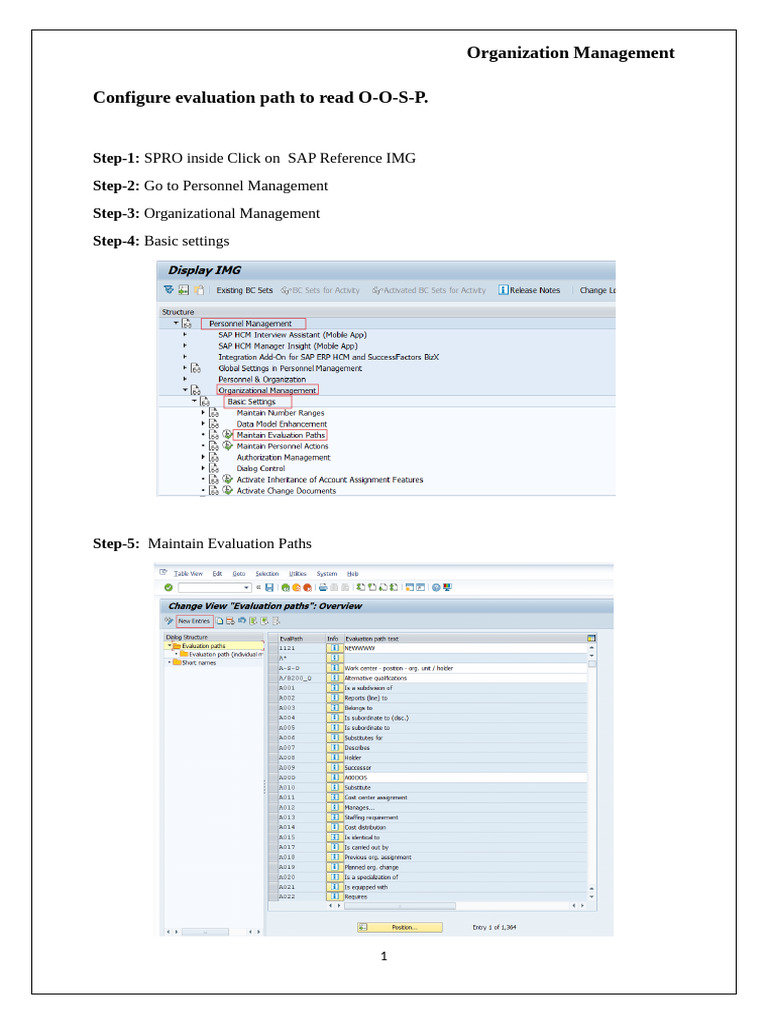This screenshot has width=768, height=1024.
Task: Click the red Cancel icon in toolbar
Action: pyautogui.click(x=307, y=587)
